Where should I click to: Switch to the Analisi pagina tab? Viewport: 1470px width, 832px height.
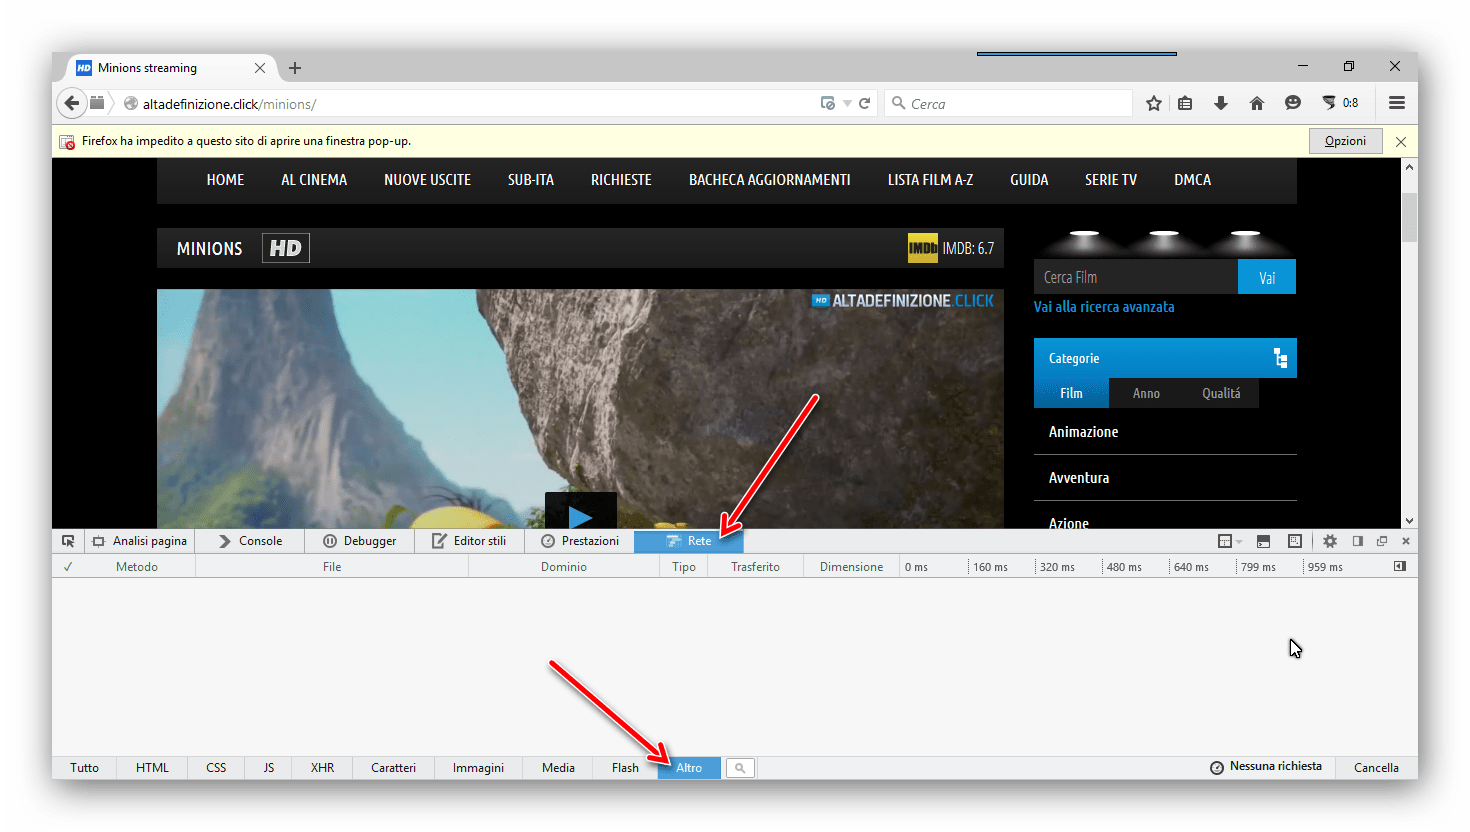(140, 541)
